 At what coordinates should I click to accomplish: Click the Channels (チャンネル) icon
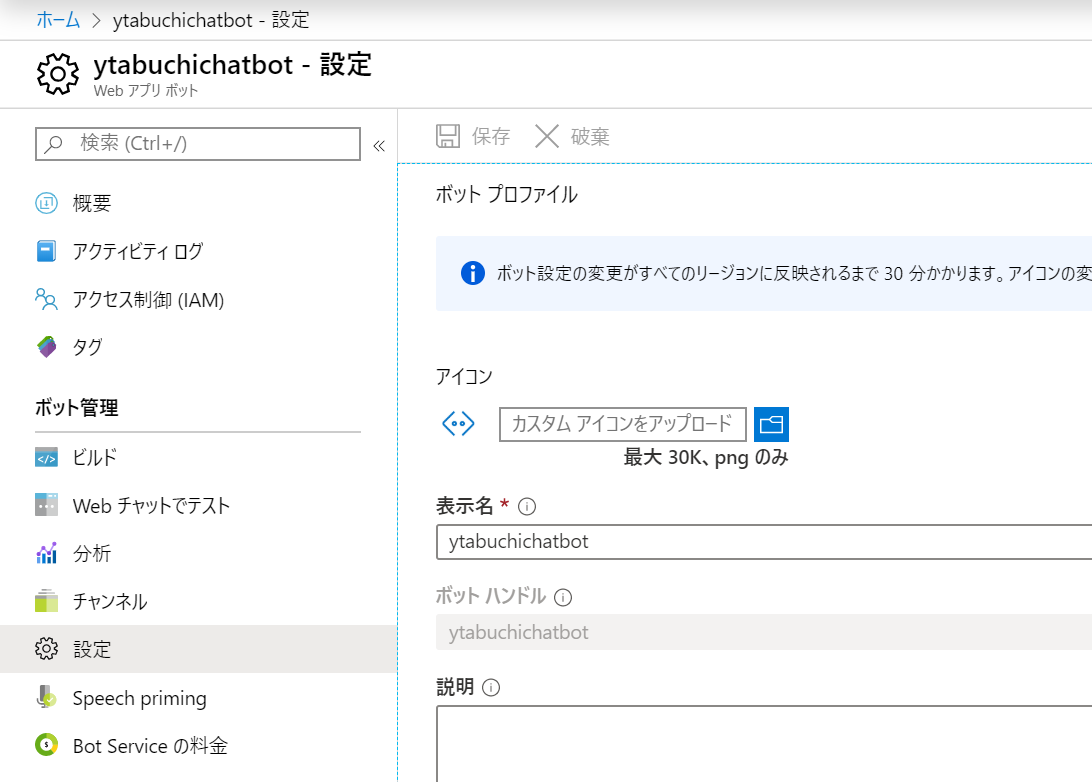tap(47, 601)
